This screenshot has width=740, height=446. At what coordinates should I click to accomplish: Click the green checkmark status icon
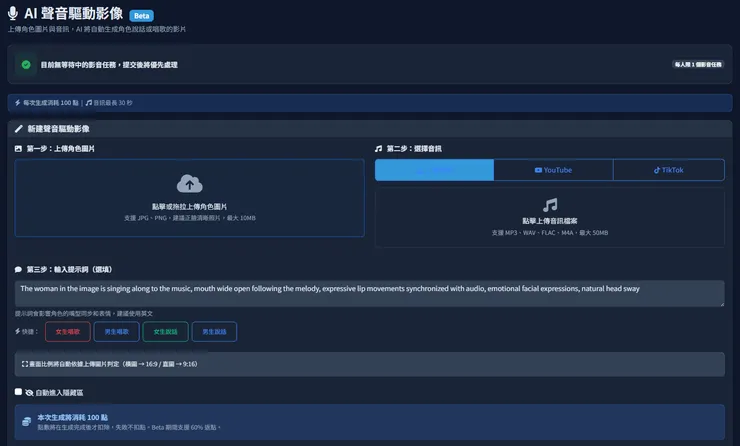(26, 65)
